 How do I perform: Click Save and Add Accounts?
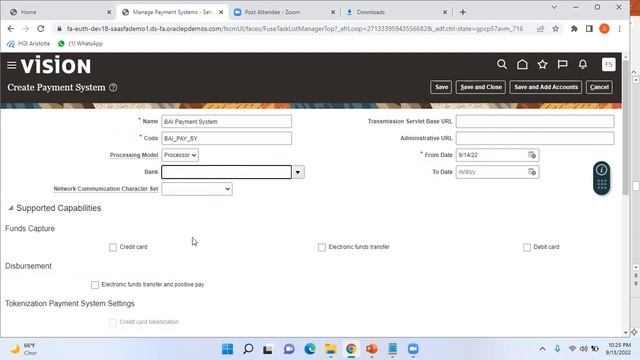coord(546,87)
